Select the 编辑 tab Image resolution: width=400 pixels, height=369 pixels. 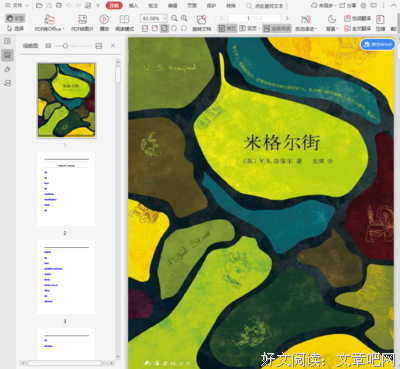172,6
